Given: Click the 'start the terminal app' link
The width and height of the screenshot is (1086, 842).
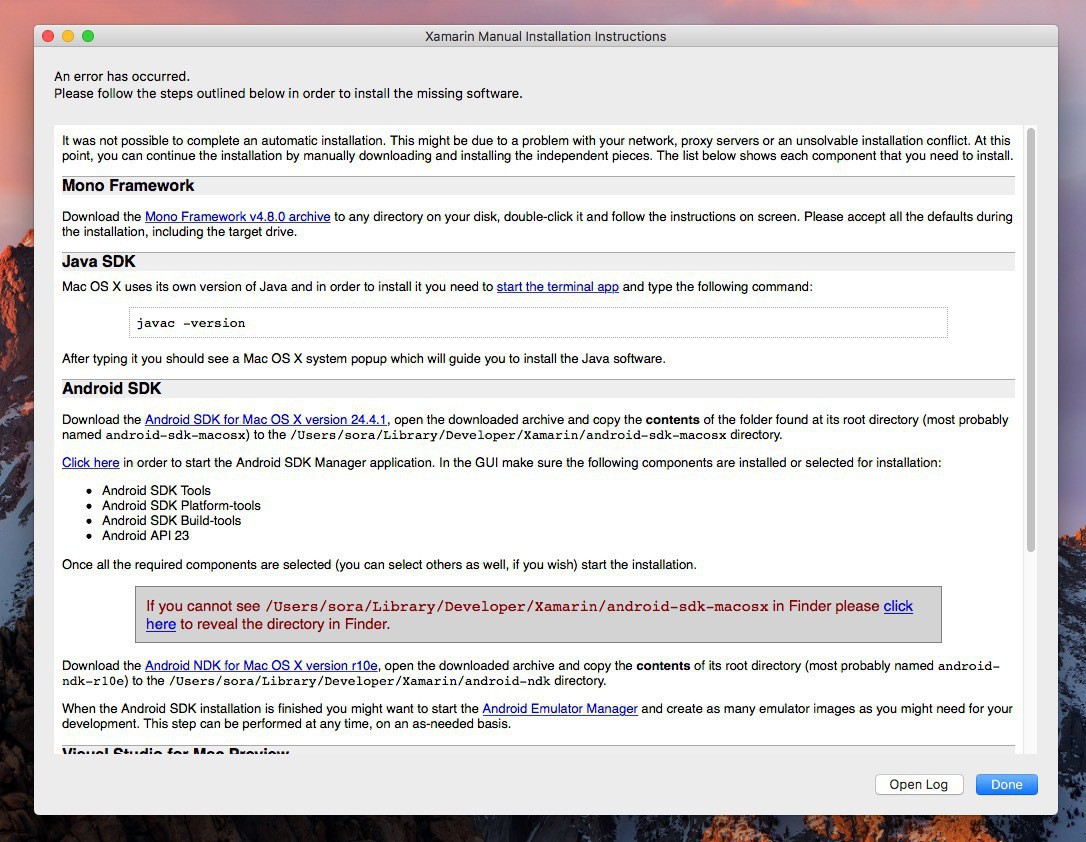Looking at the screenshot, I should (557, 287).
